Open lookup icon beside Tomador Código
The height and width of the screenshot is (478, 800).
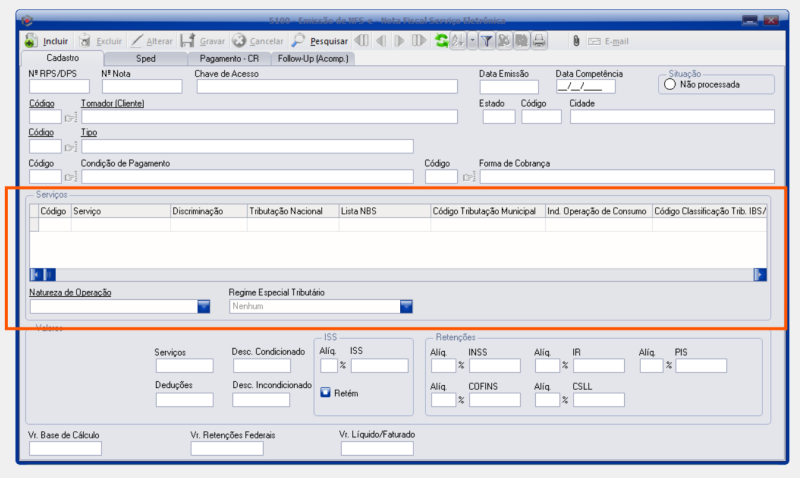(71, 117)
